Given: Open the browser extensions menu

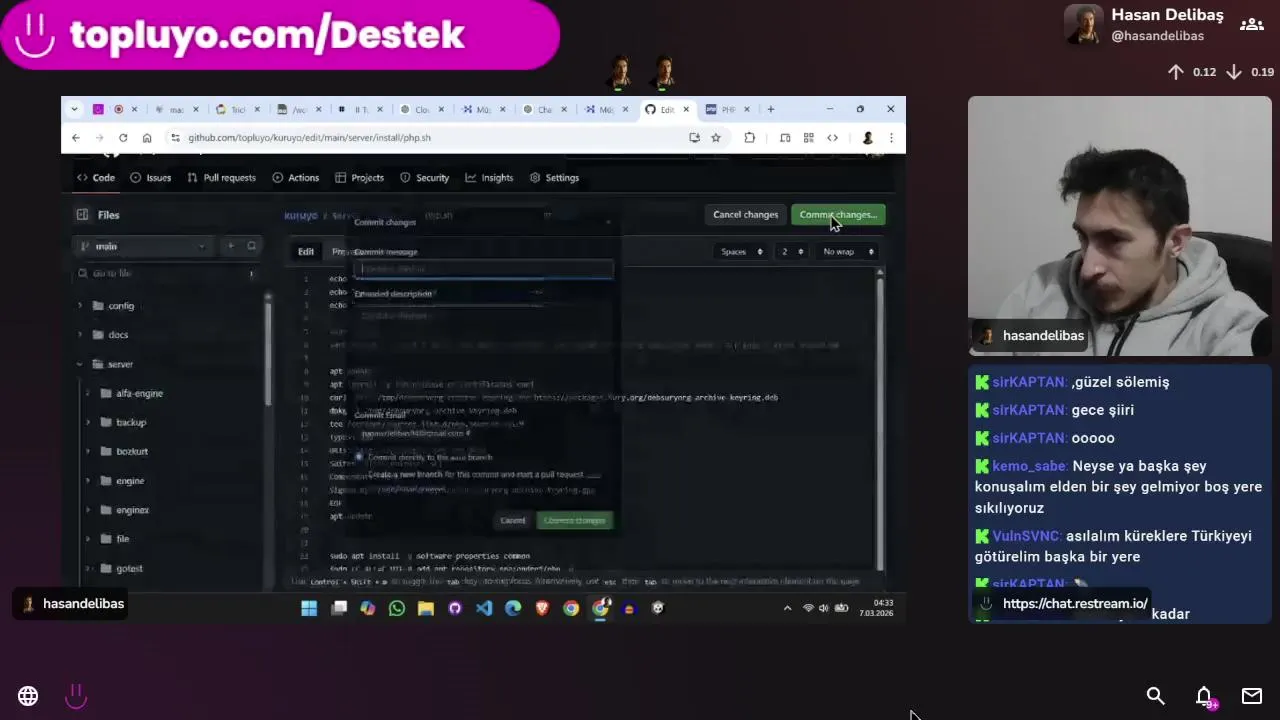Looking at the screenshot, I should pos(749,138).
